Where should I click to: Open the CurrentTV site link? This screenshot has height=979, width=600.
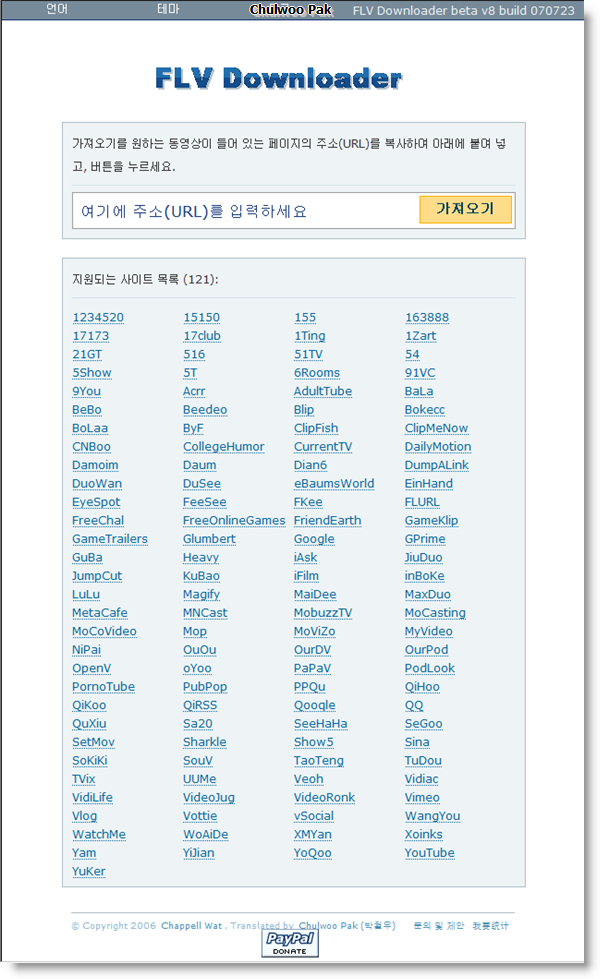pyautogui.click(x=323, y=446)
